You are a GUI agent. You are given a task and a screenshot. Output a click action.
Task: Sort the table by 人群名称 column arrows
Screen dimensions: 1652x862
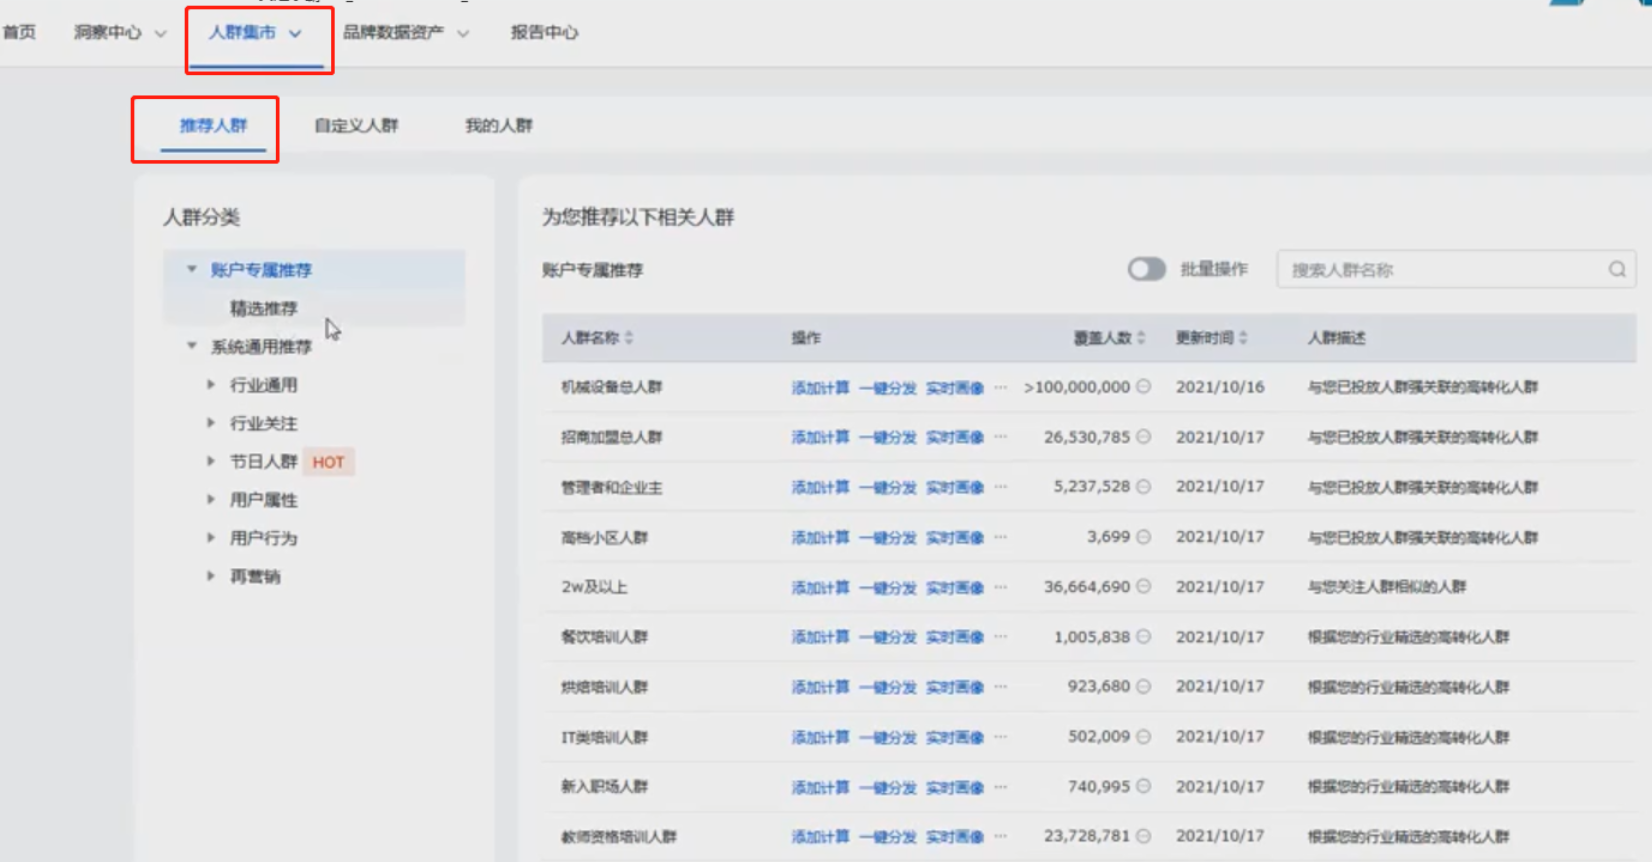pos(629,338)
